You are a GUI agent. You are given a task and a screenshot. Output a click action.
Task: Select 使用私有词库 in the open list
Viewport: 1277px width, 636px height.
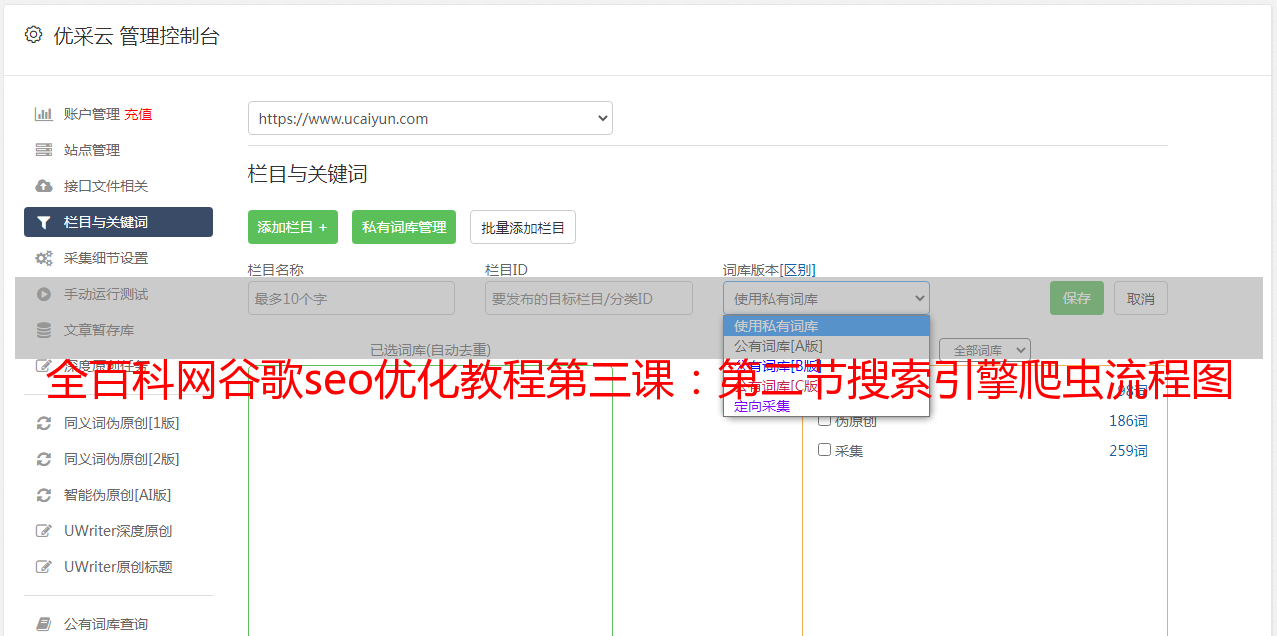tap(826, 326)
